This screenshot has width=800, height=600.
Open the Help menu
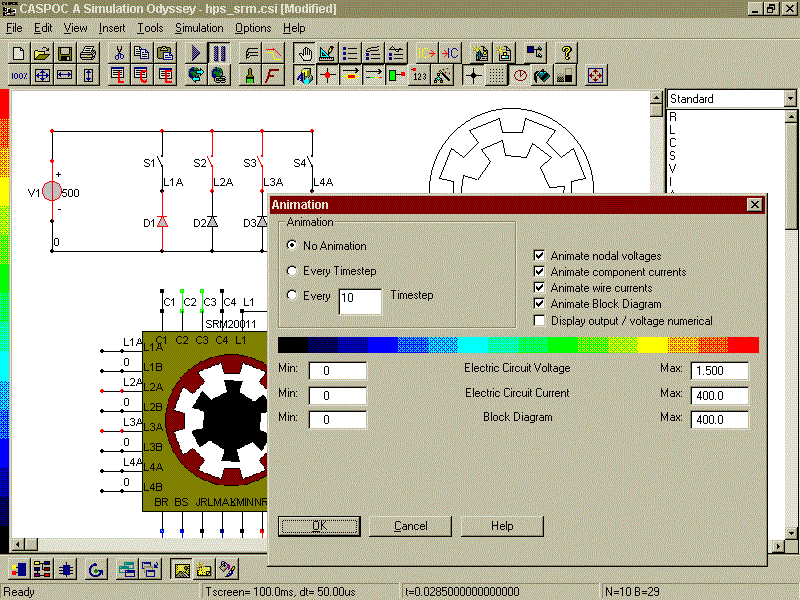pyautogui.click(x=294, y=28)
